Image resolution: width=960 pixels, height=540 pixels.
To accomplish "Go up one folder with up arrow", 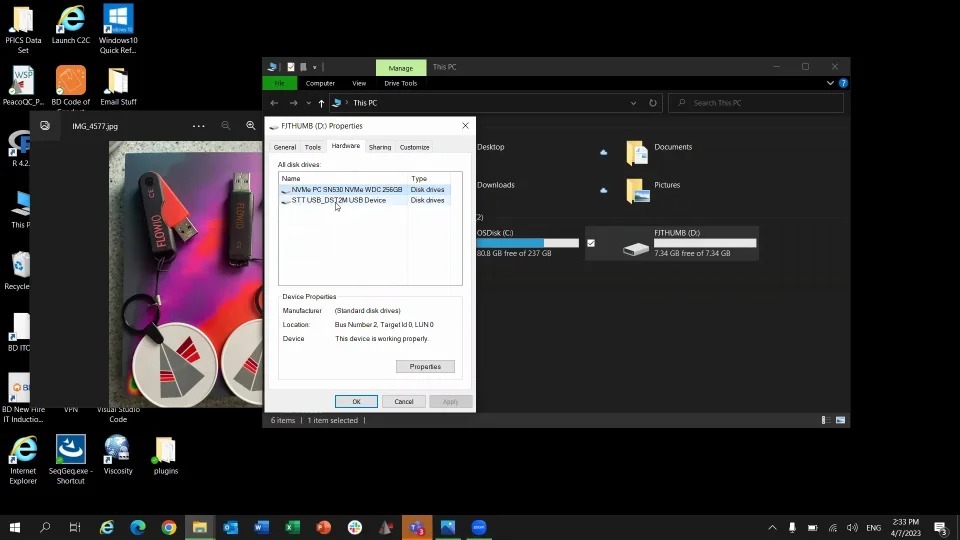I will (321, 103).
